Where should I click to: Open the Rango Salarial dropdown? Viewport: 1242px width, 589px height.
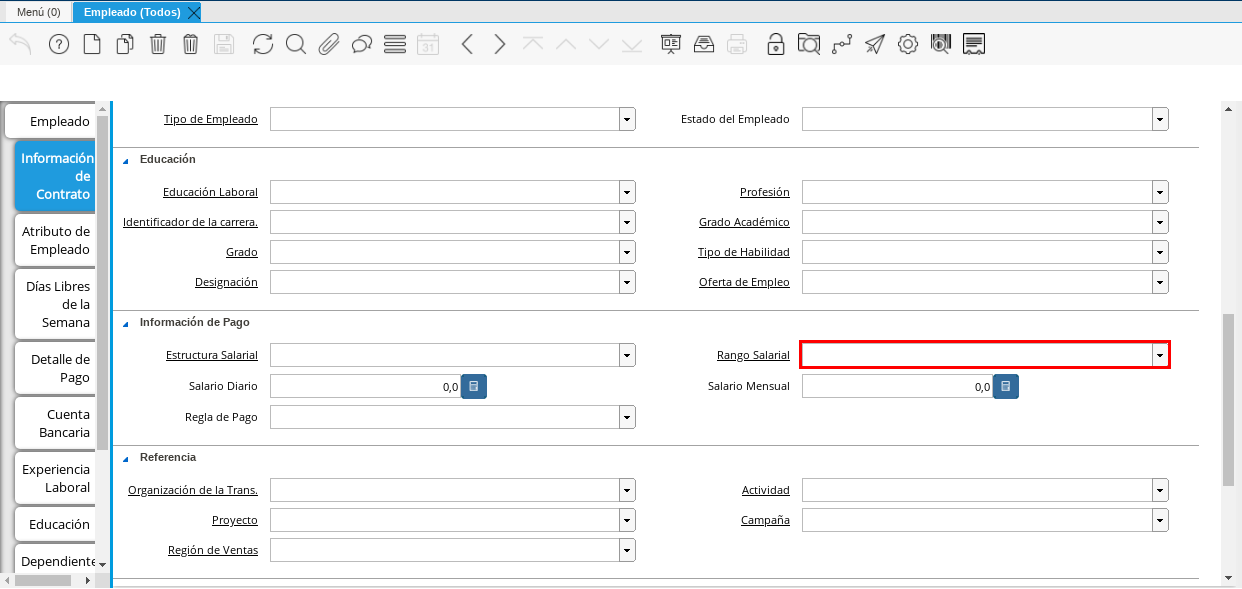coord(1160,355)
